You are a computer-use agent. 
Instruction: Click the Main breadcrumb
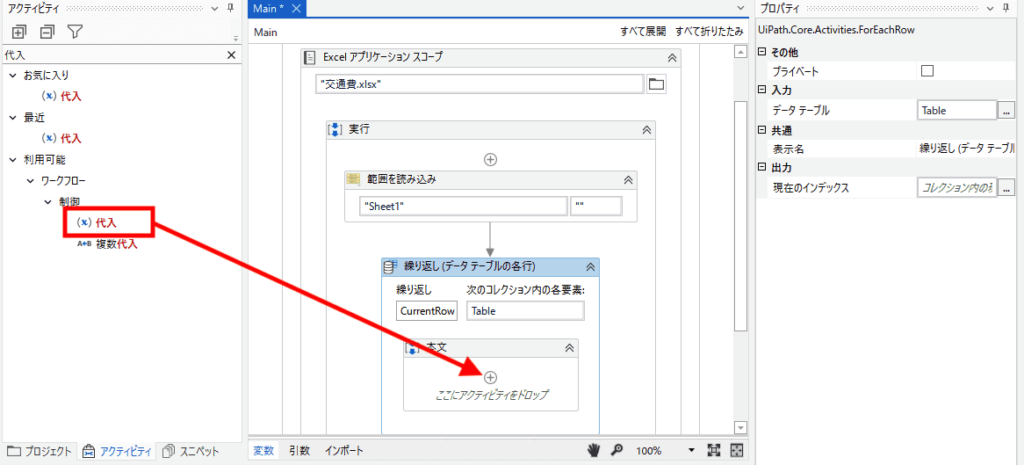tap(265, 31)
